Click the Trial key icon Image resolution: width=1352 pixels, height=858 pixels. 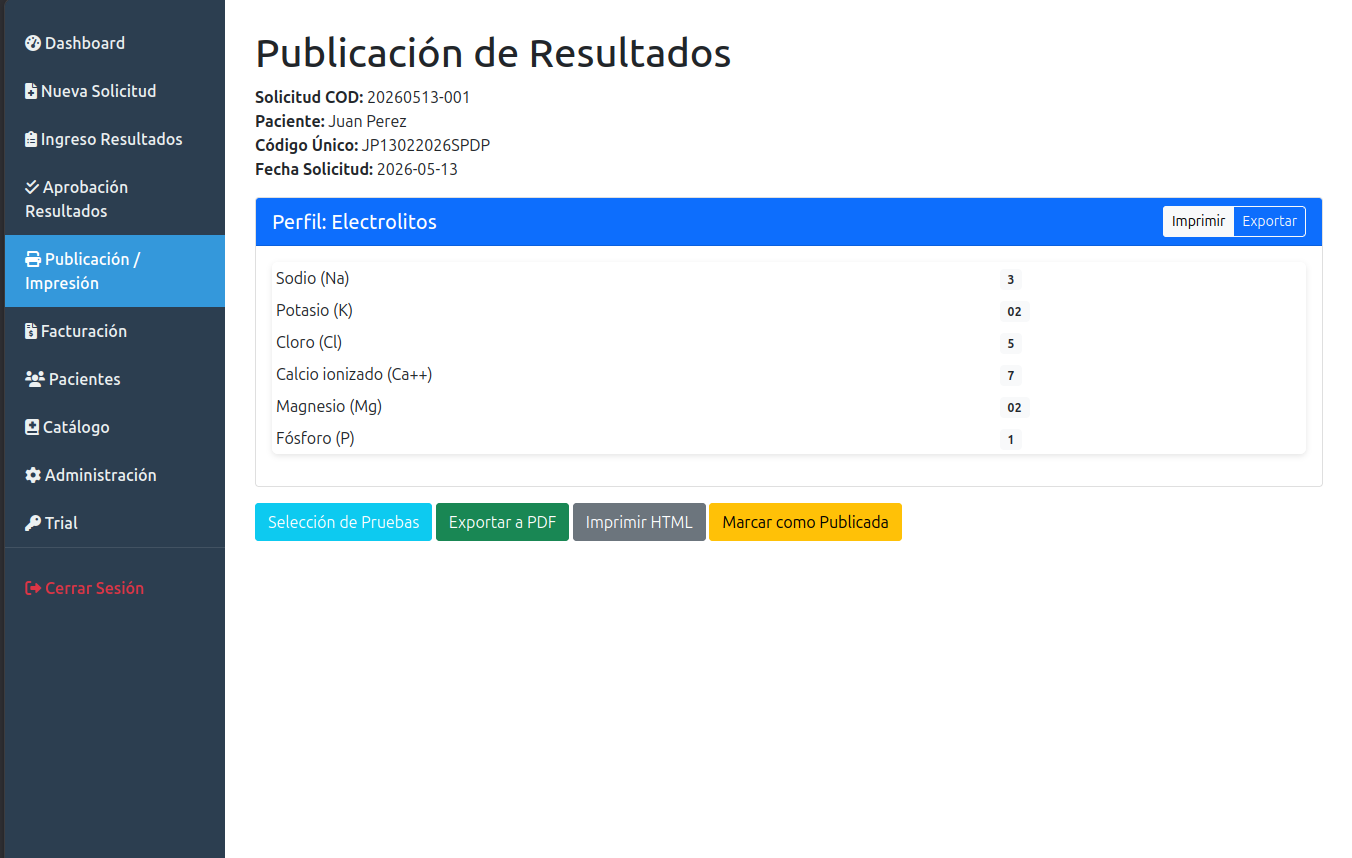[33, 523]
